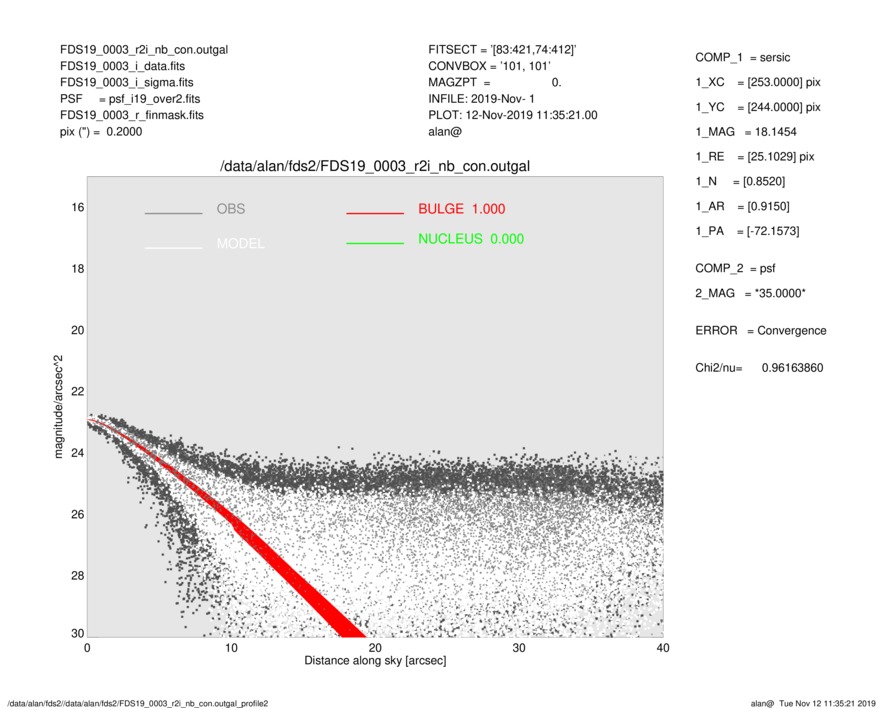Click the '1_PA = [-72.1573]' parameter

click(747, 231)
